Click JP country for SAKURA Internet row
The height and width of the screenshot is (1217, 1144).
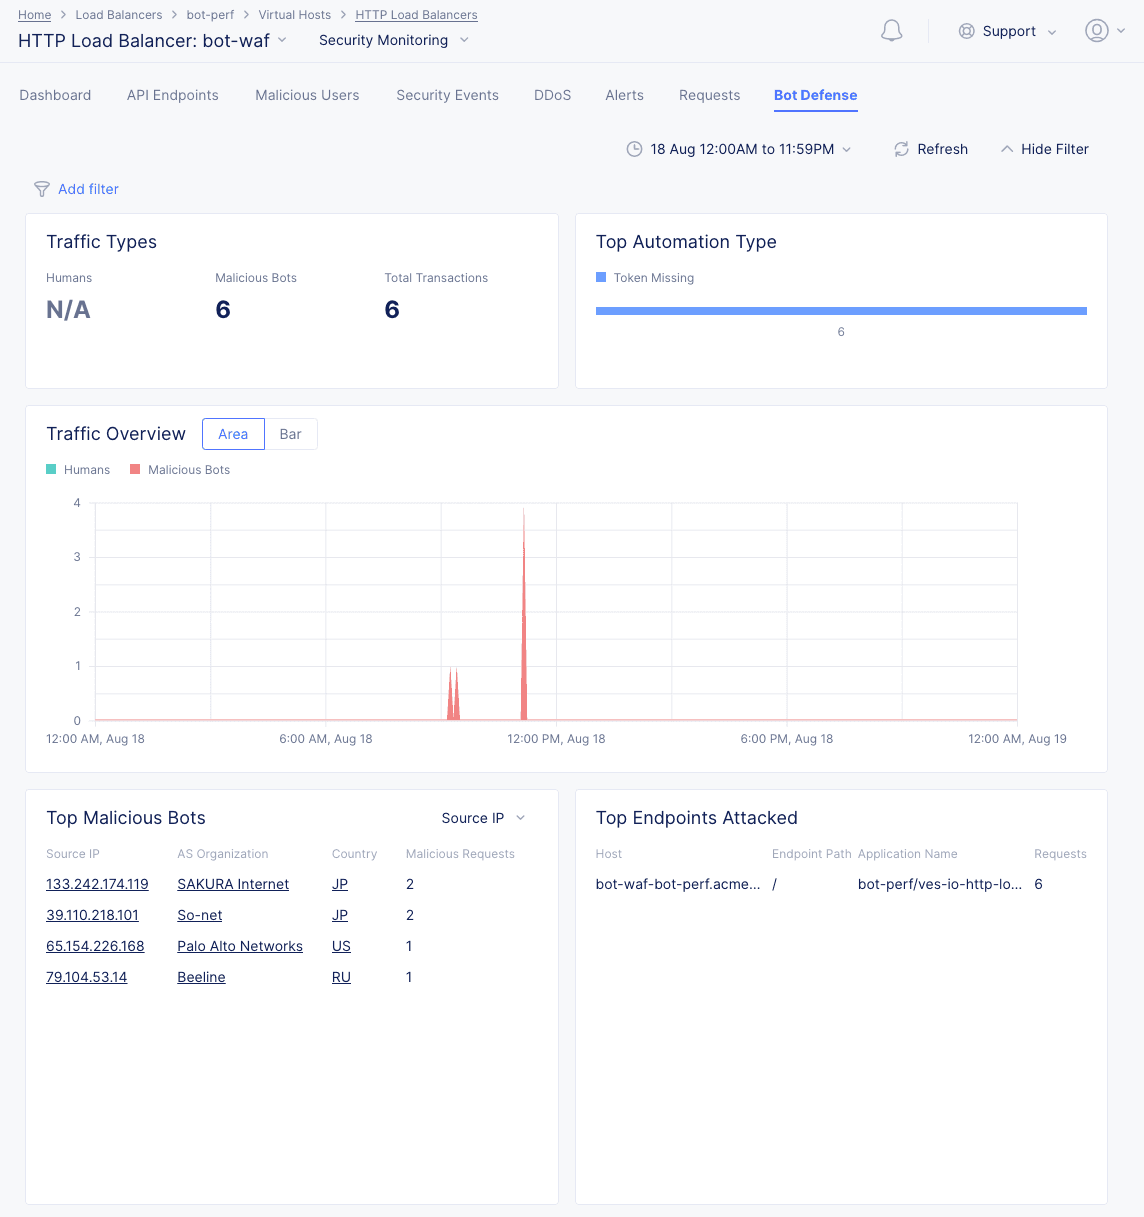coord(340,884)
